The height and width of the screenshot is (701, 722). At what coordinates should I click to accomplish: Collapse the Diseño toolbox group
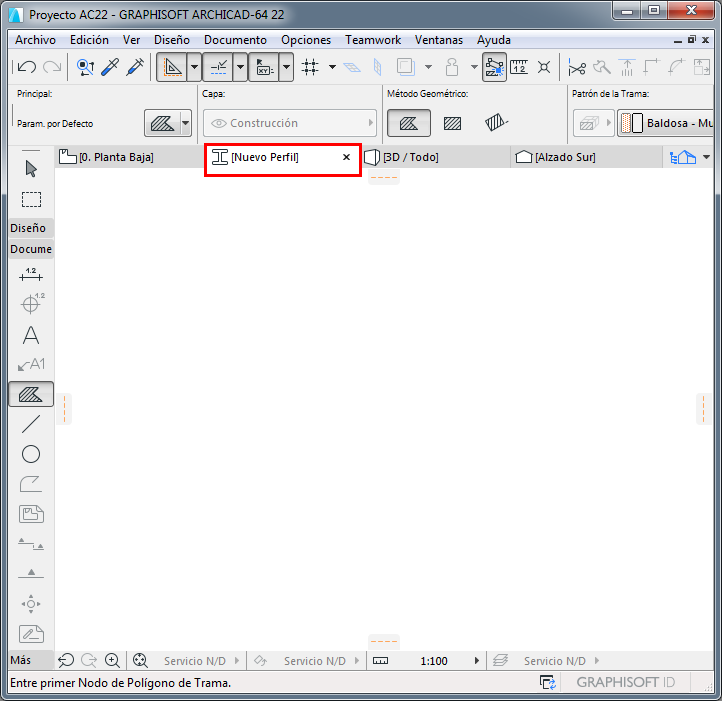31,228
